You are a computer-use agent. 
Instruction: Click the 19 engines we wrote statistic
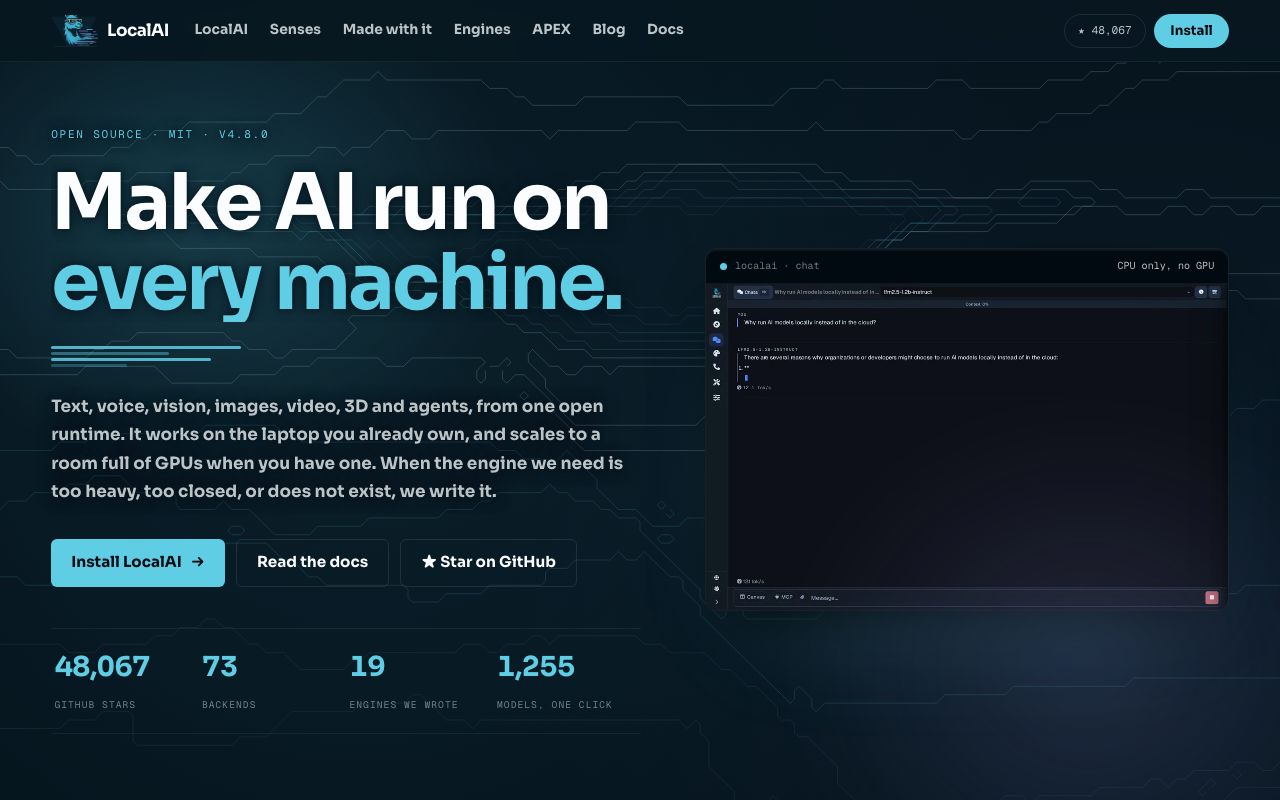click(404, 681)
